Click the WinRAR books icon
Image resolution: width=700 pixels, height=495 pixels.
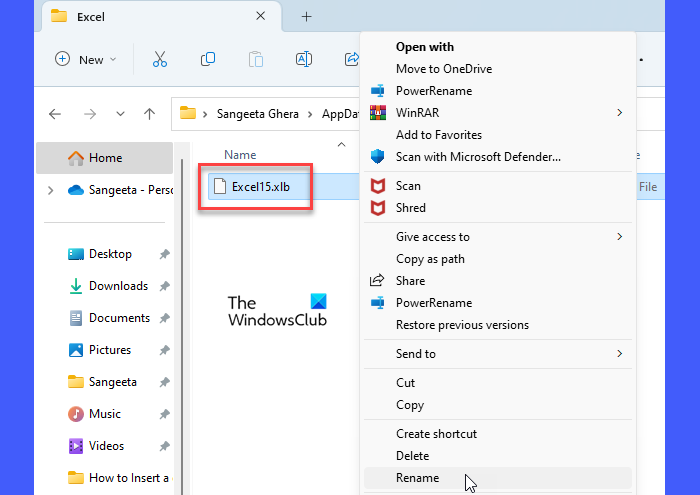[378, 112]
